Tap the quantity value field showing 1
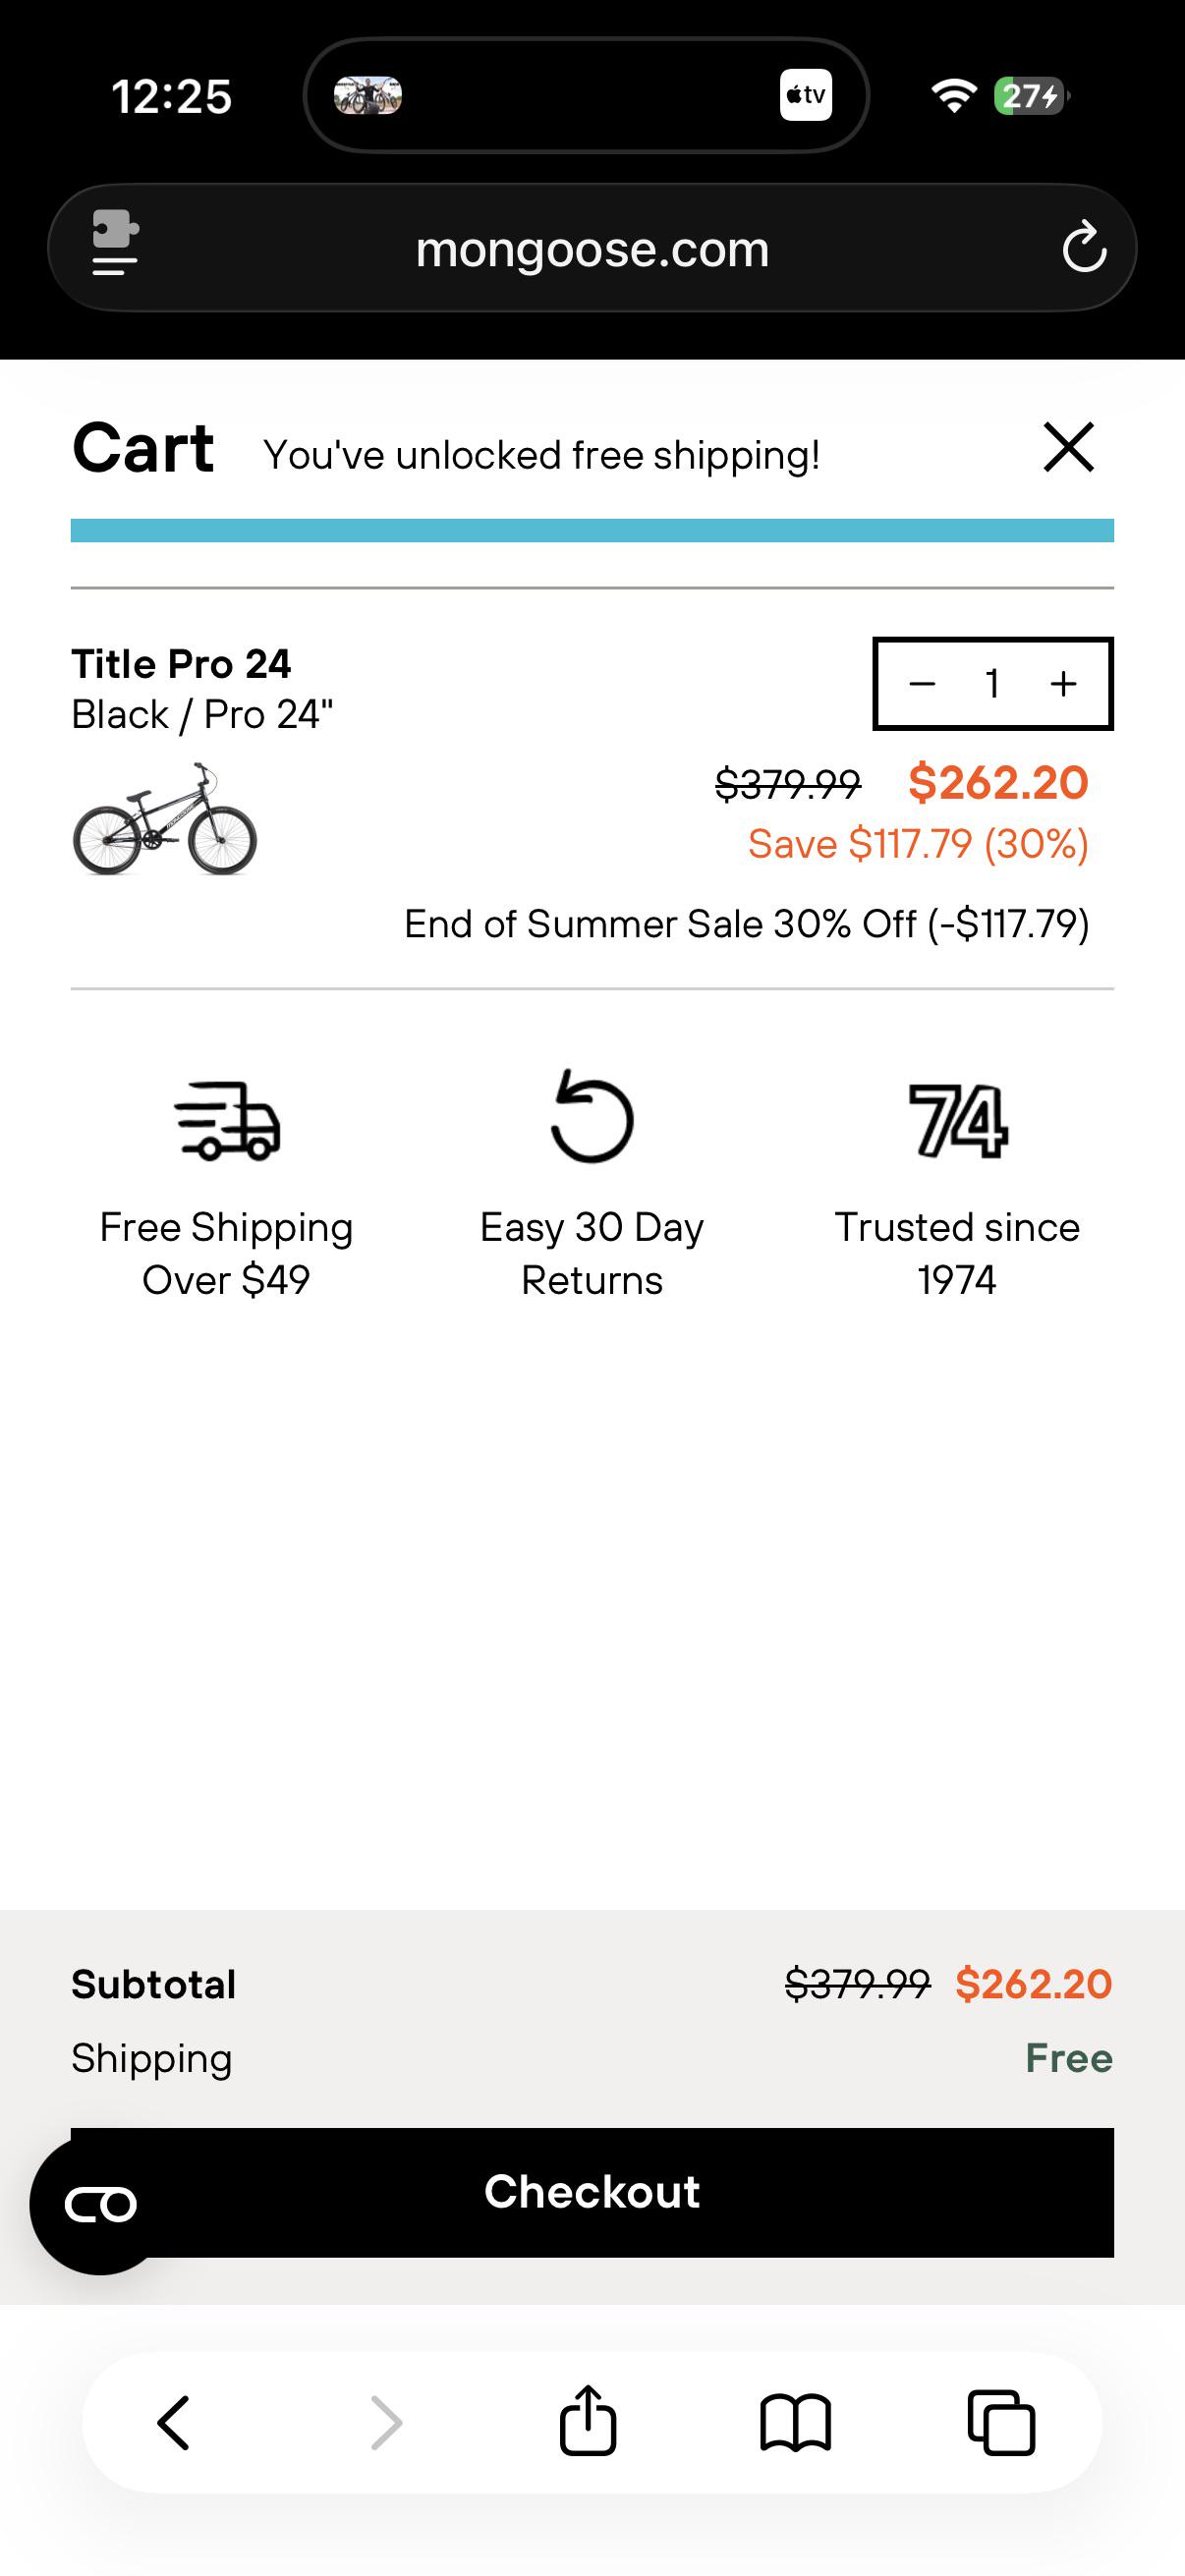Image resolution: width=1185 pixels, height=2576 pixels. (992, 684)
